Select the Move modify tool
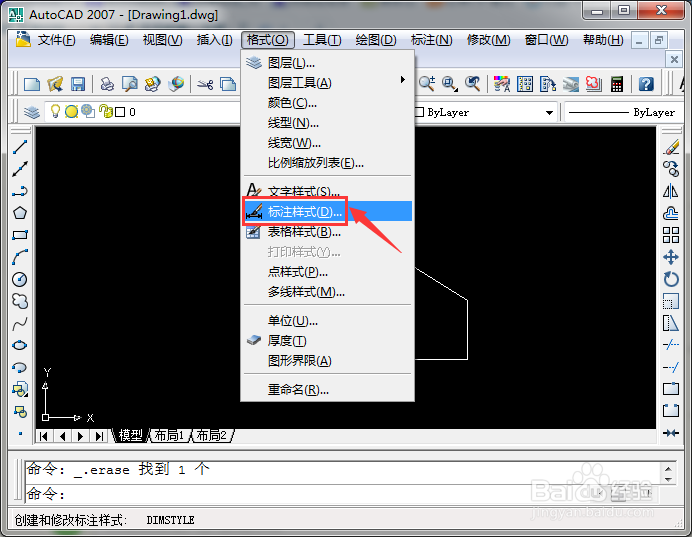This screenshot has height=537, width=692. pyautogui.click(x=671, y=257)
